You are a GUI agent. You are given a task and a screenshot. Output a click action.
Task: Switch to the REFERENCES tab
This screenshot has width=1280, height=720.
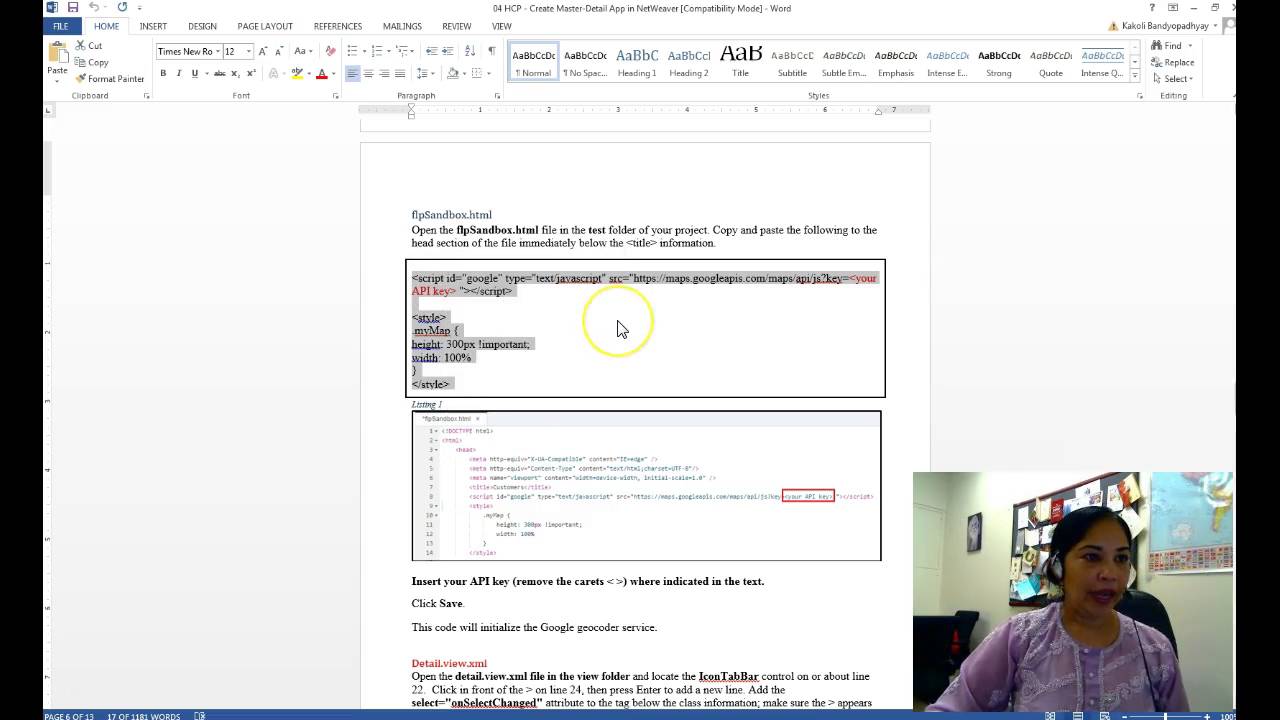coord(338,26)
